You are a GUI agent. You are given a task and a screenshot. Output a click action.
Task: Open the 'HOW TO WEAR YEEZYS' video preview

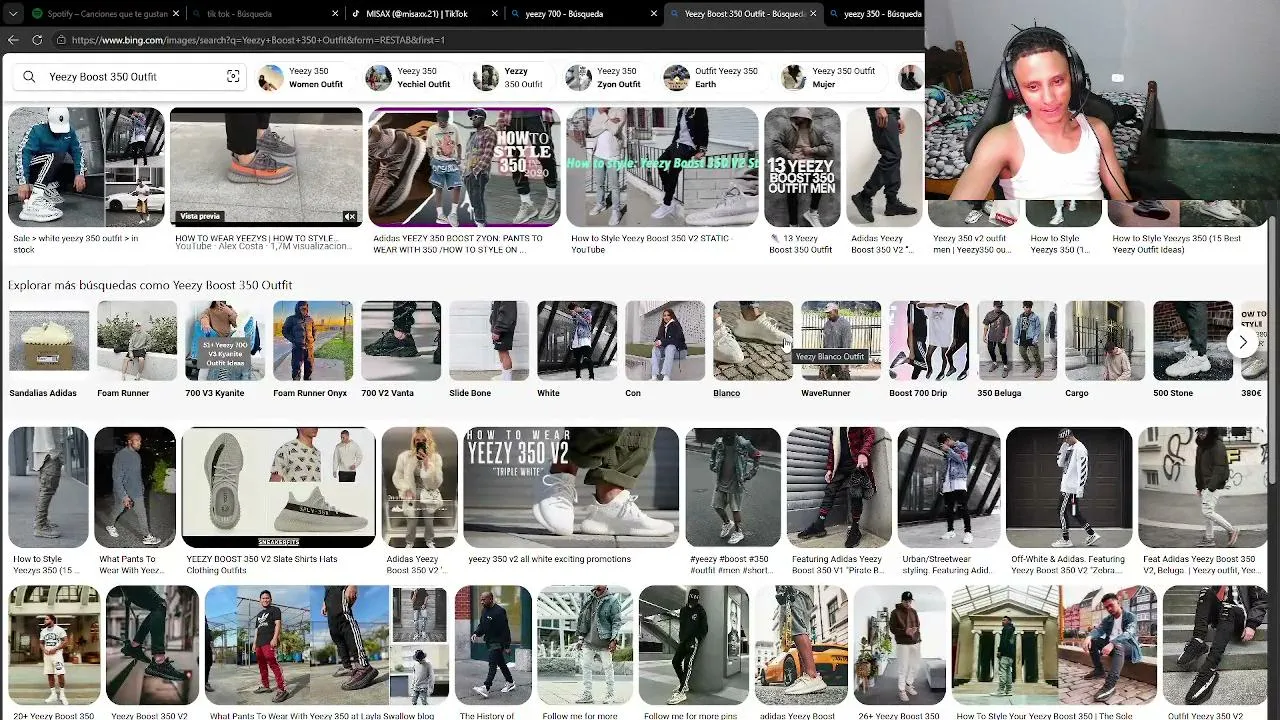(x=266, y=167)
